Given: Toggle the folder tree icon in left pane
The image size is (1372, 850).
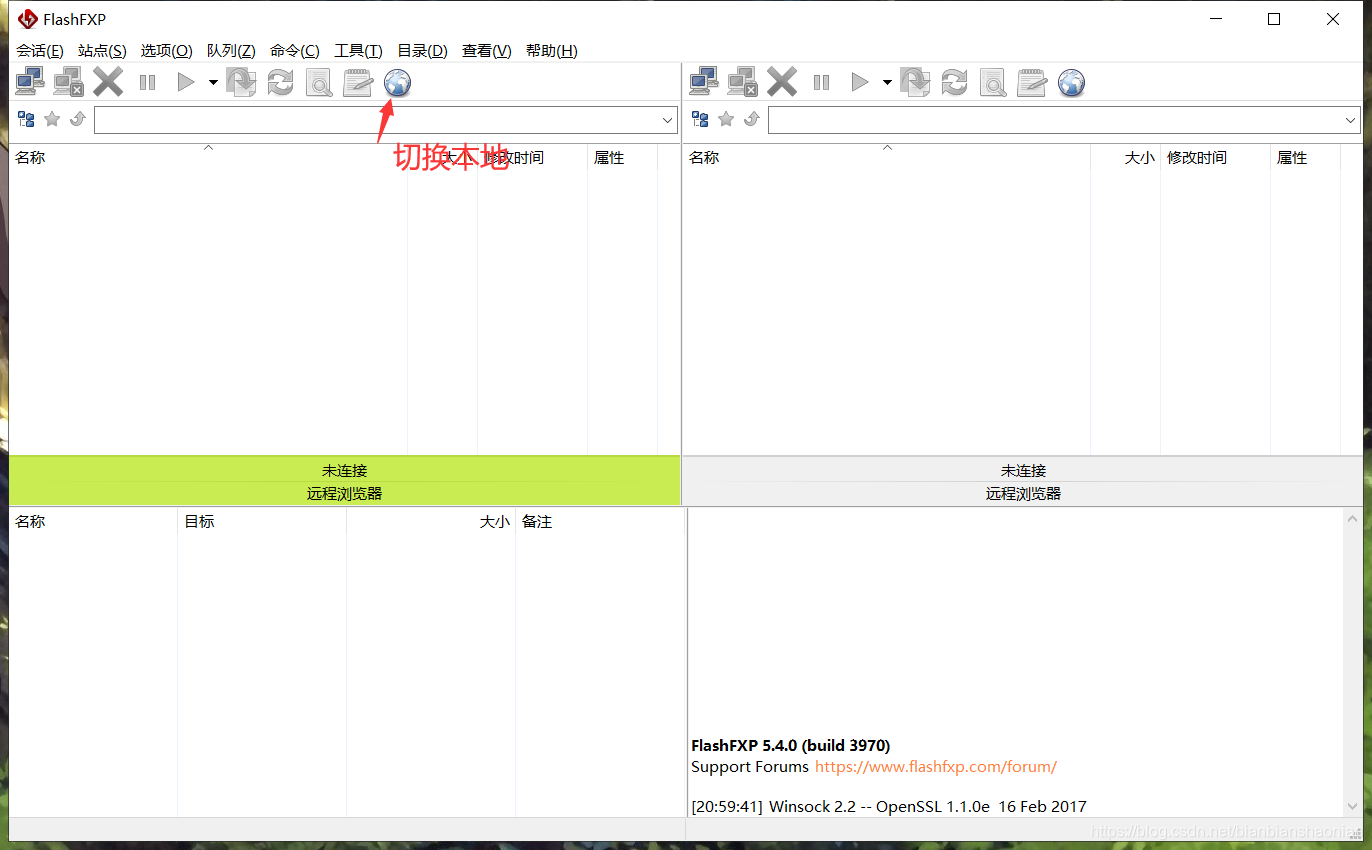Looking at the screenshot, I should tap(27, 120).
